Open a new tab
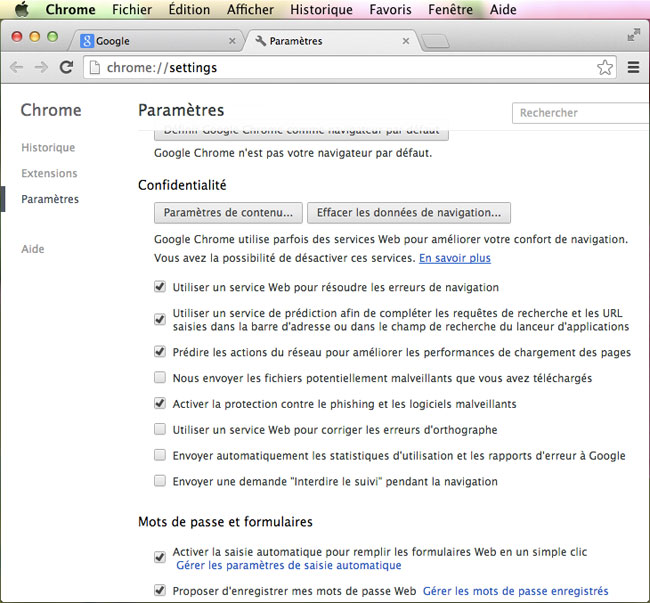Image resolution: width=650 pixels, height=603 pixels. point(435,41)
